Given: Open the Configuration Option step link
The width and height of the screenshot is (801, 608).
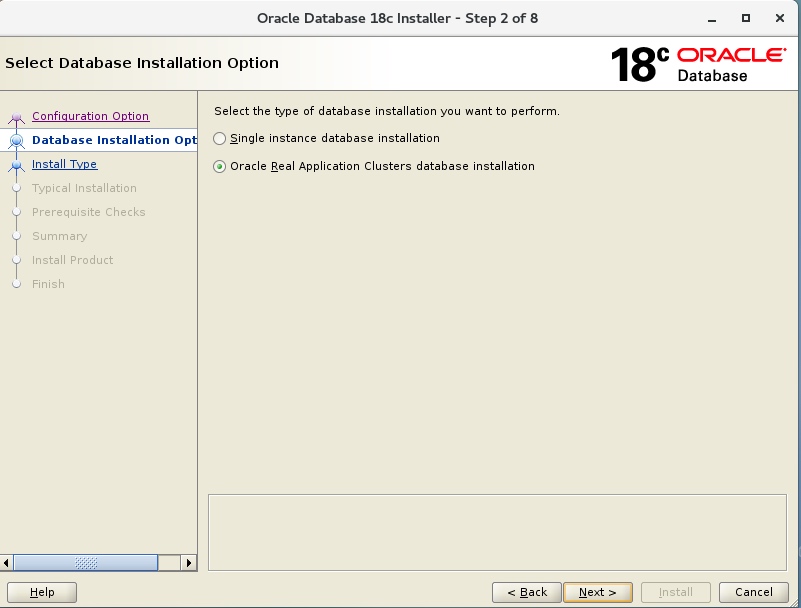Looking at the screenshot, I should click(90, 116).
